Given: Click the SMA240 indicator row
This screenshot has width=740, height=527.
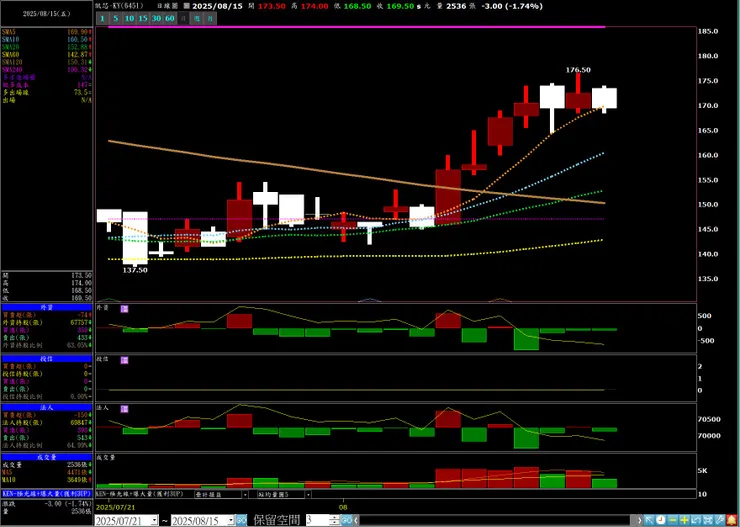Looking at the screenshot, I should pyautogui.click(x=47, y=69).
